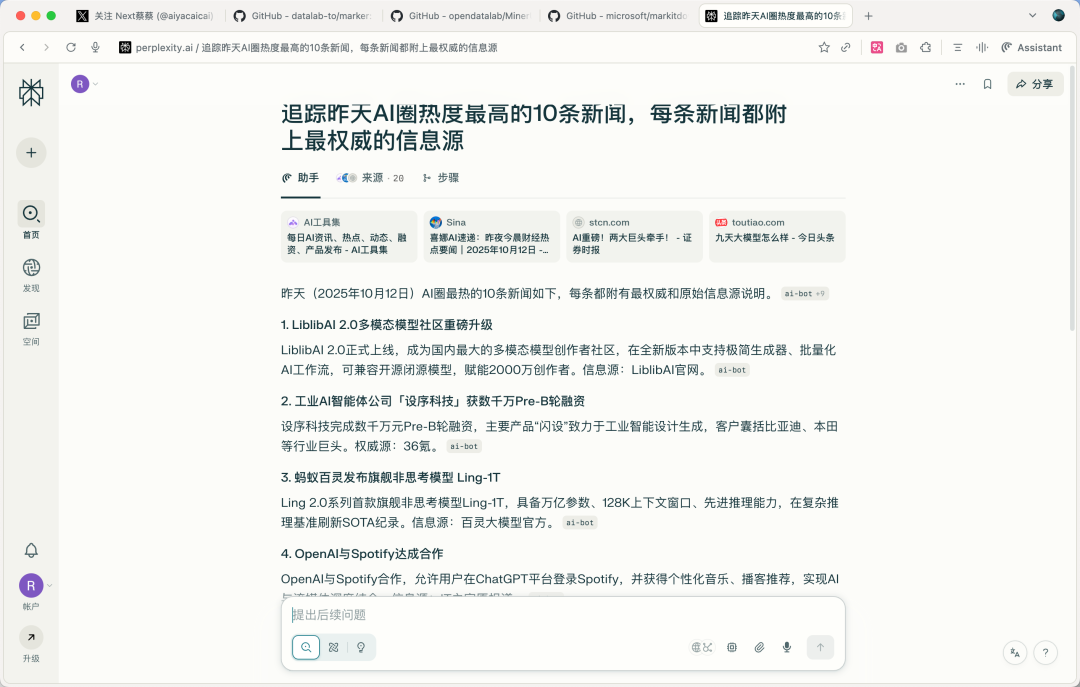This screenshot has width=1080, height=687.
Task: Click the Perplexity logo at sidebar top
Action: click(31, 92)
